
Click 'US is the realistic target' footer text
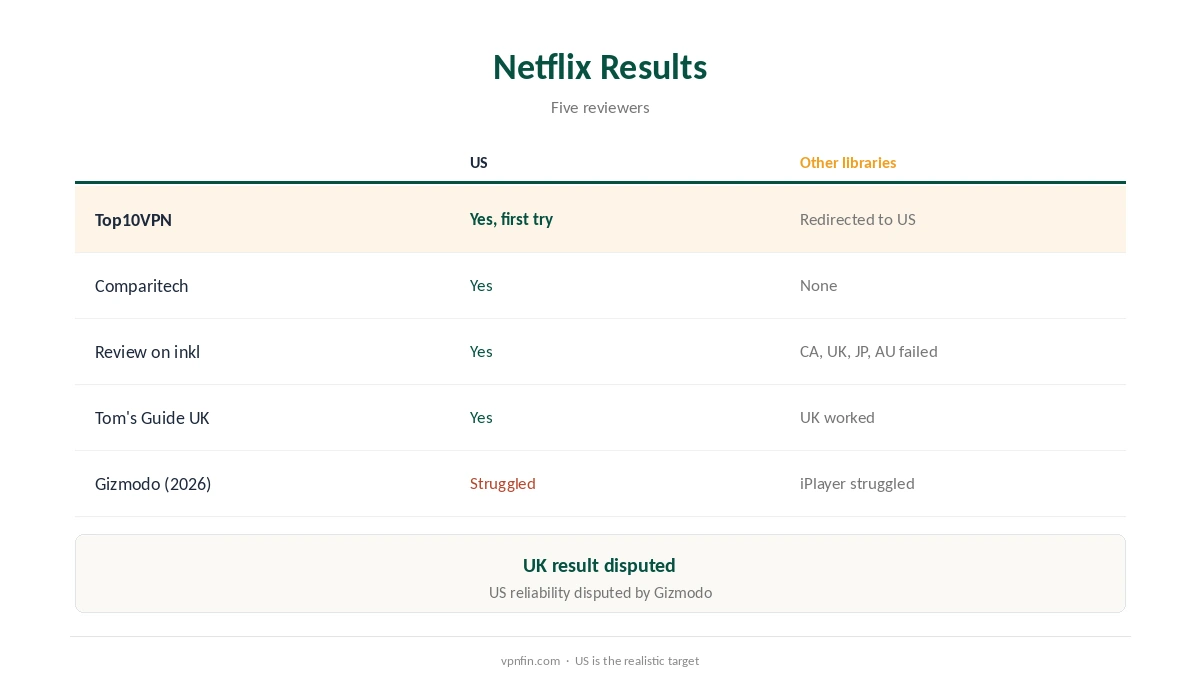pos(637,661)
